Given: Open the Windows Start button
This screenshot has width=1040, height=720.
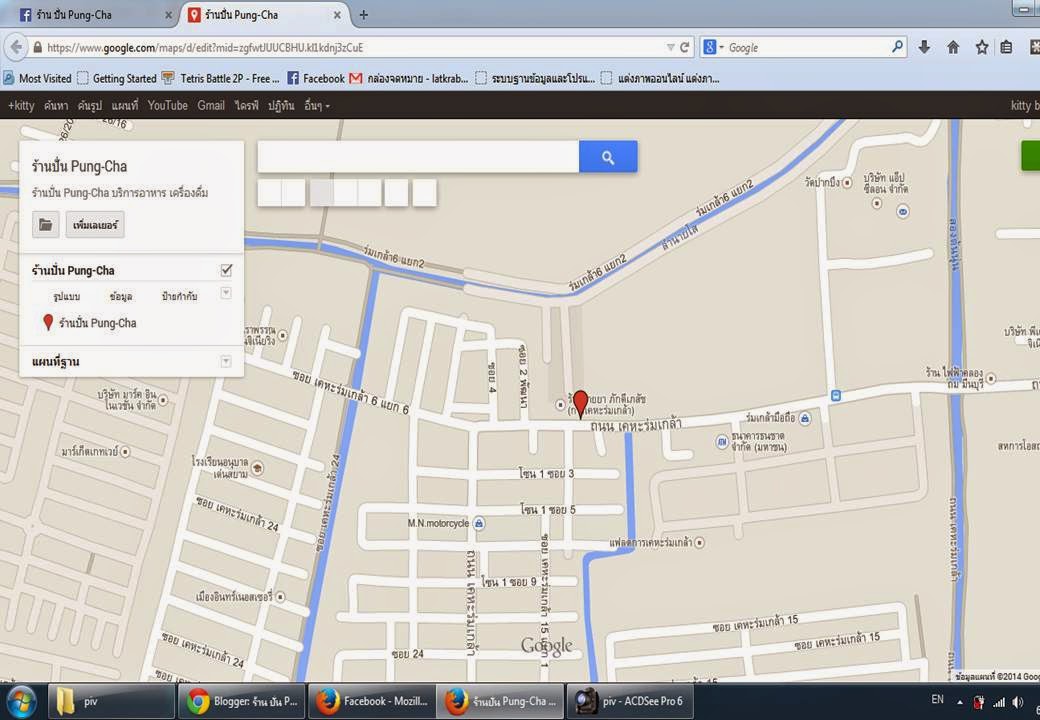Looking at the screenshot, I should point(21,701).
